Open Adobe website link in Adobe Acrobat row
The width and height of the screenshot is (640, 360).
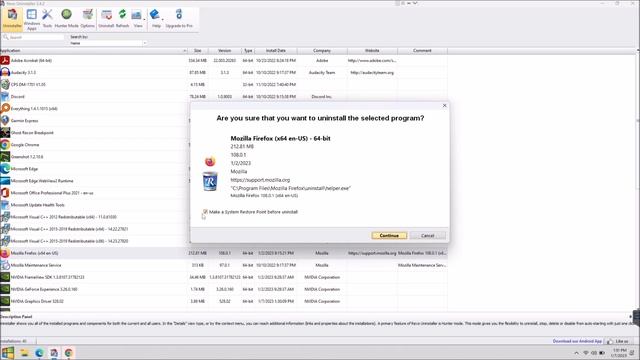coord(372,60)
